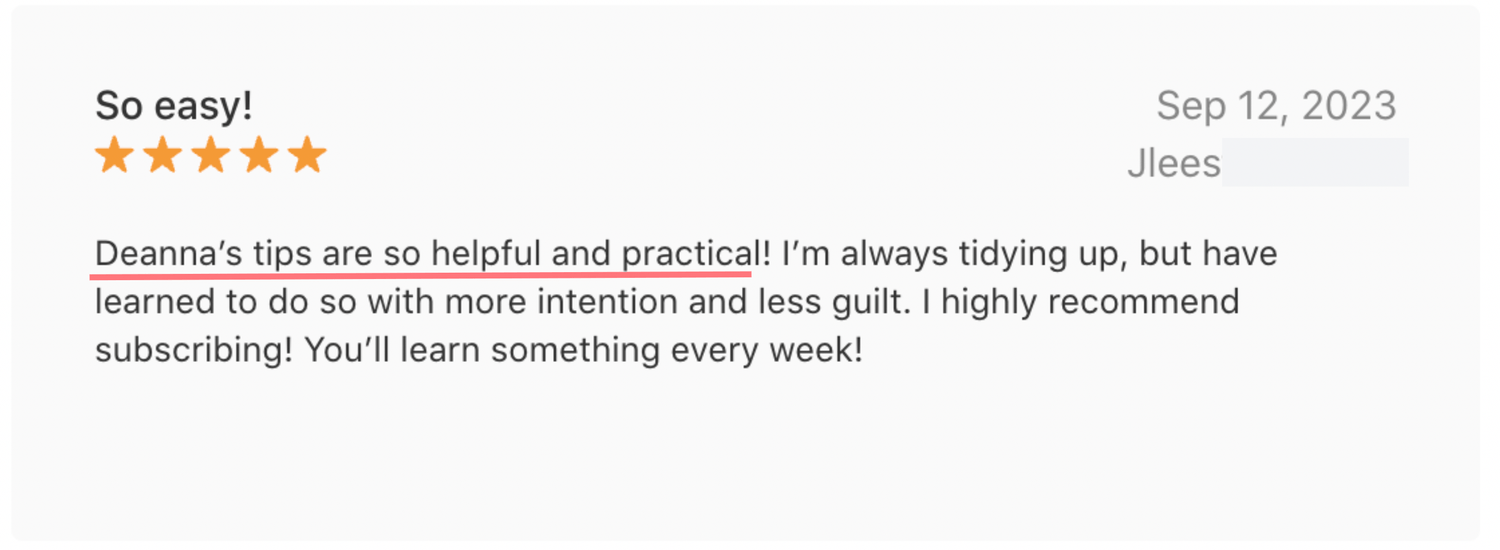1500x550 pixels.
Task: Click the second orange rating star
Action: (x=162, y=156)
